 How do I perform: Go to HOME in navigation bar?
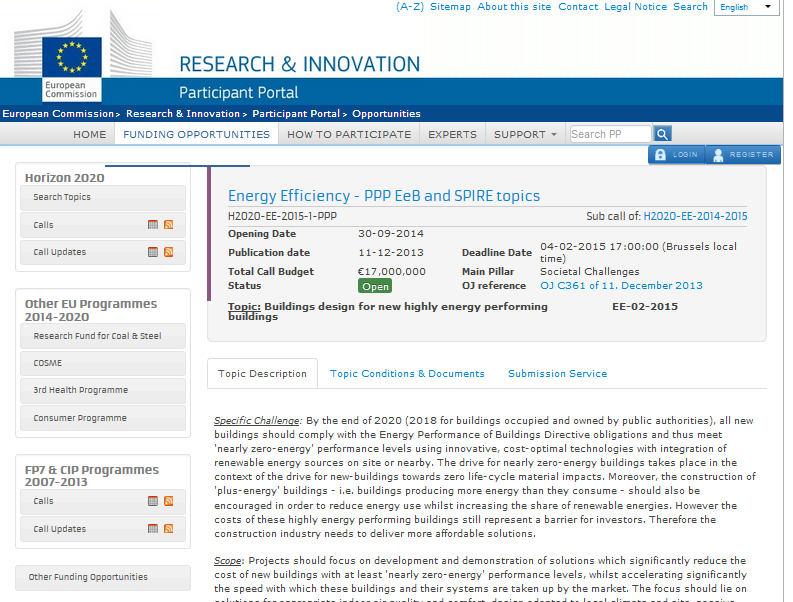tap(90, 135)
